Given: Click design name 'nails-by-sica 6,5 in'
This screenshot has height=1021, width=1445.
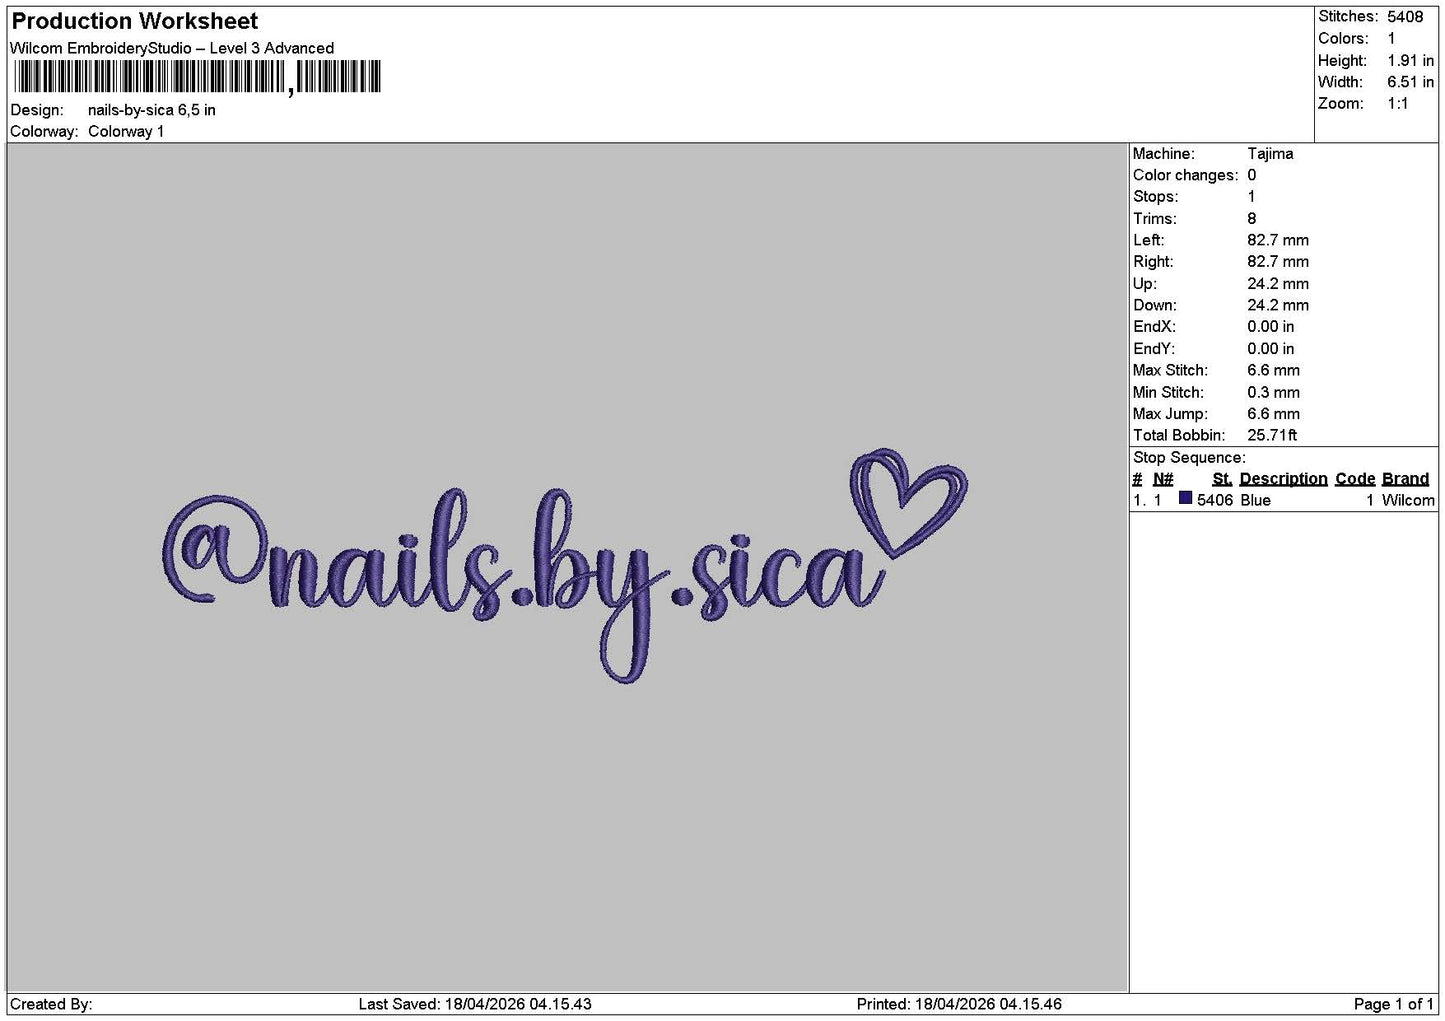Looking at the screenshot, I should tap(152, 110).
